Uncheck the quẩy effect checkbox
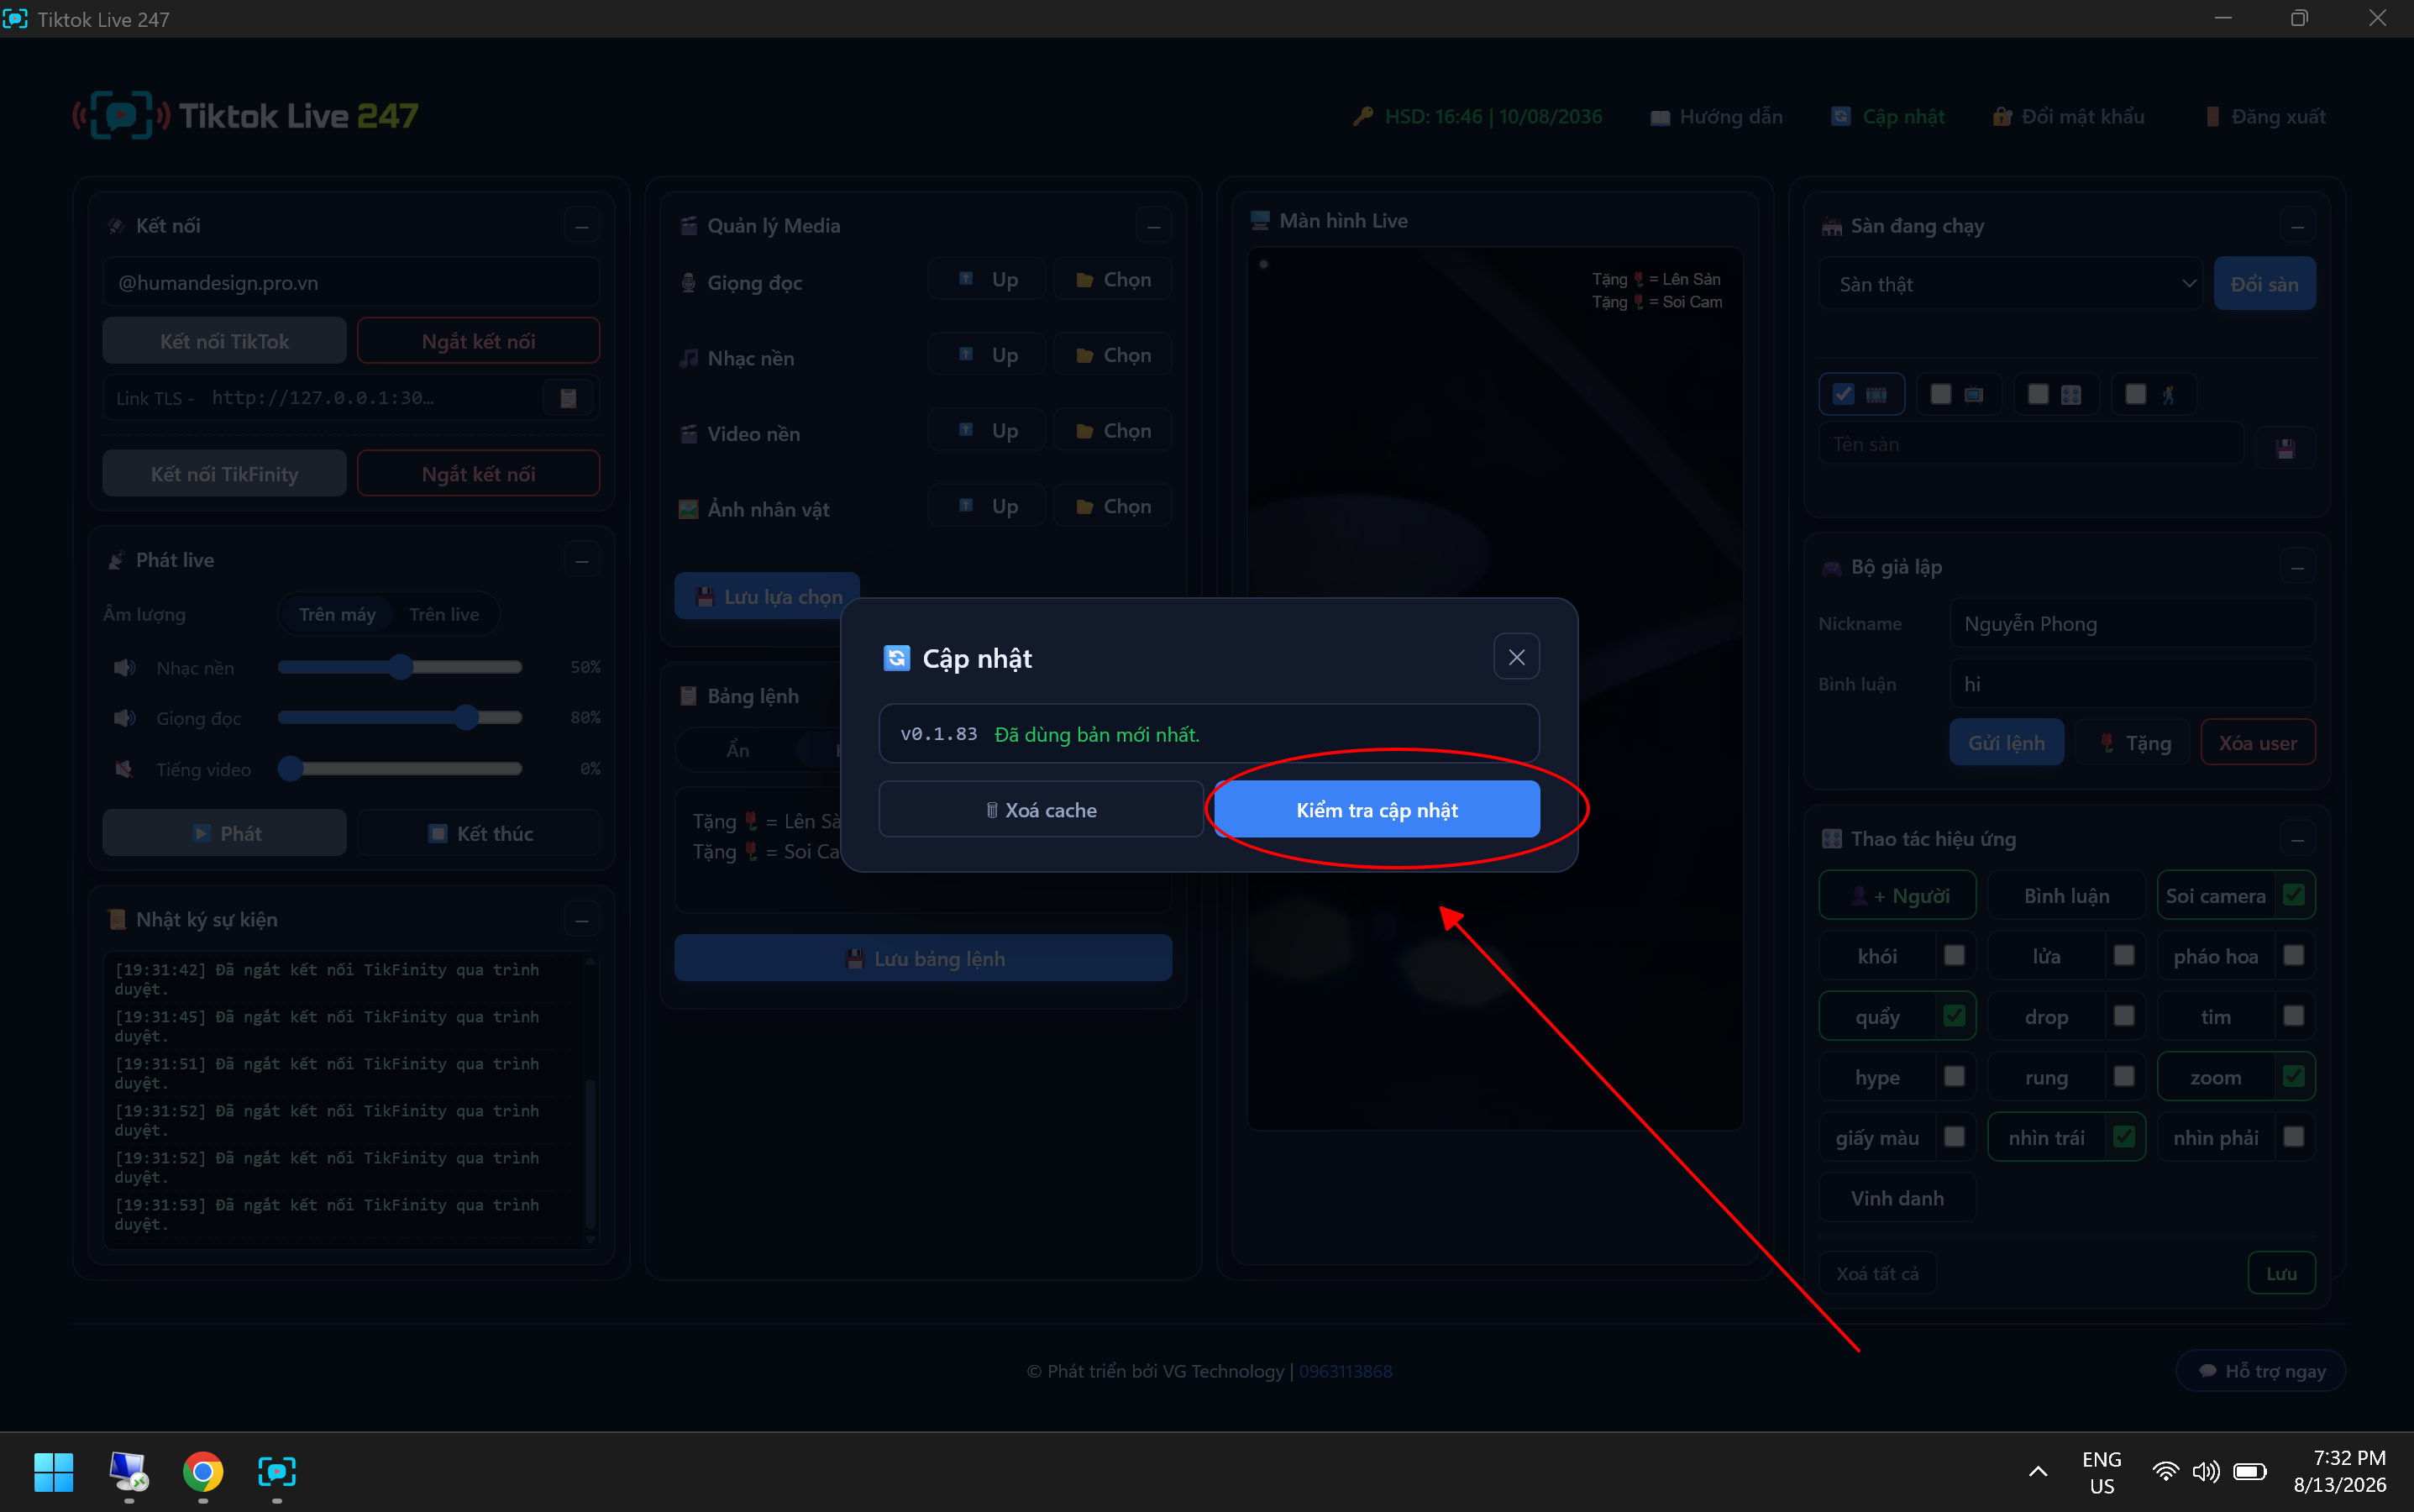2414x1512 pixels. pyautogui.click(x=1953, y=1016)
